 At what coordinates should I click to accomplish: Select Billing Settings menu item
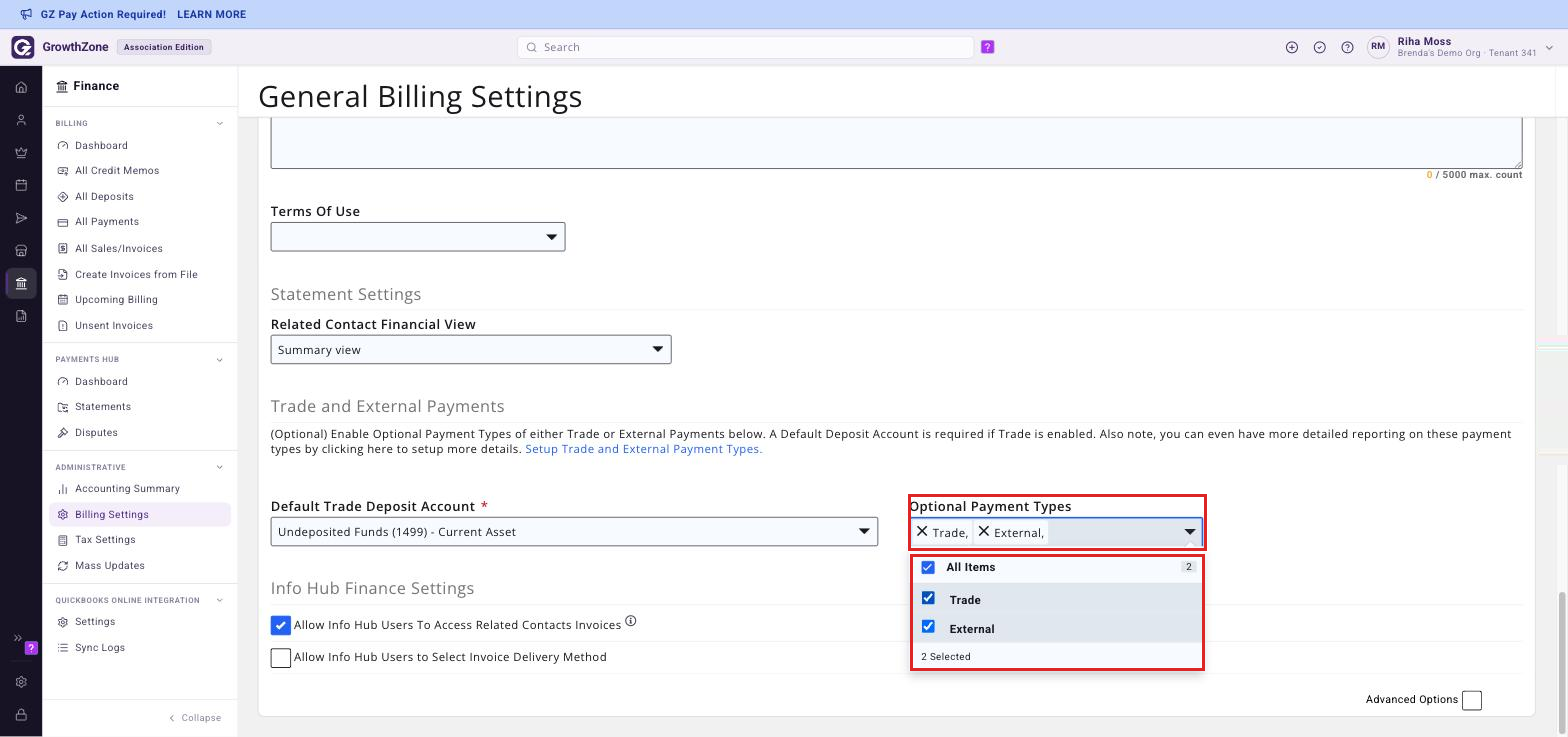click(x=140, y=515)
